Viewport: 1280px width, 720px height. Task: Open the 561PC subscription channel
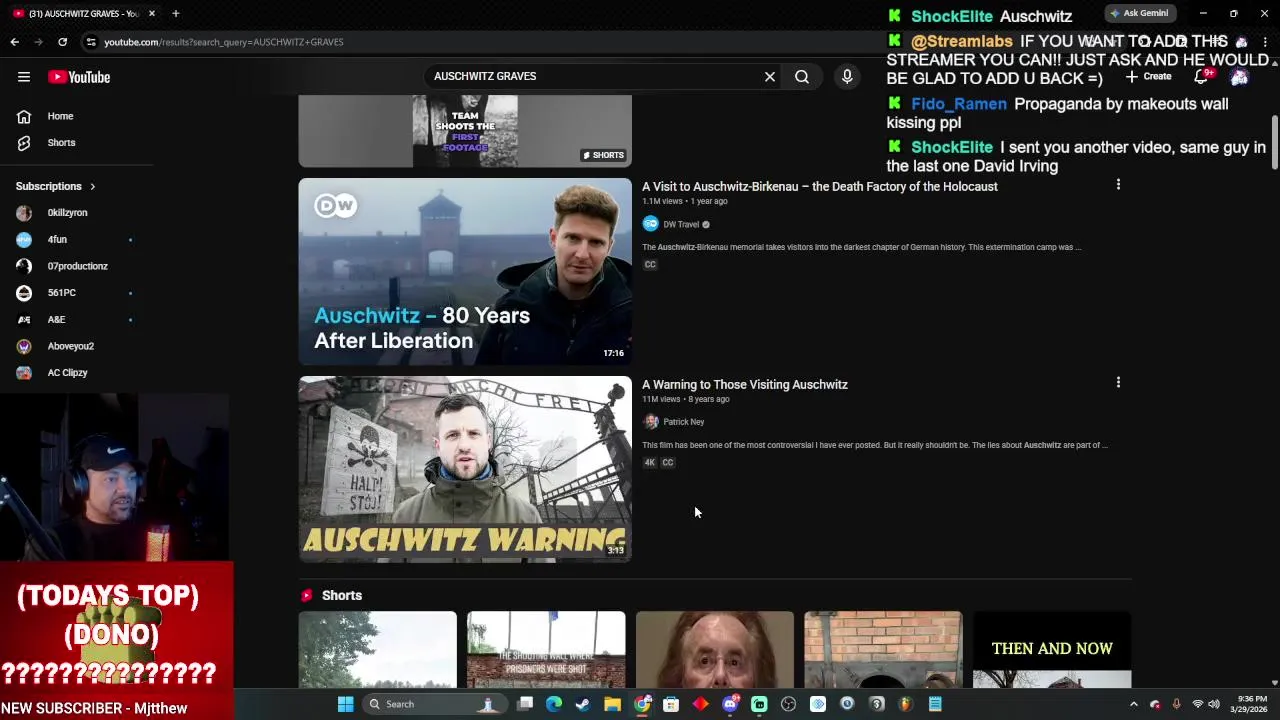[62, 293]
